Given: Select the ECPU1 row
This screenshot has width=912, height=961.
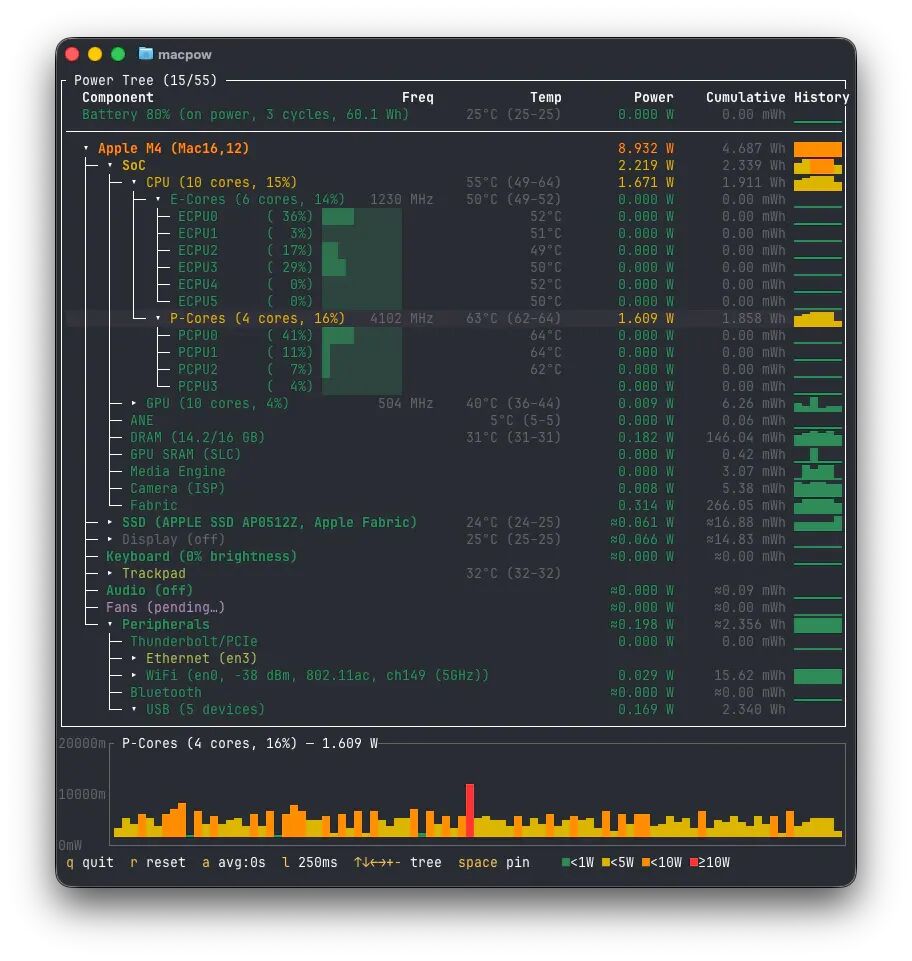Looking at the screenshot, I should (x=454, y=234).
